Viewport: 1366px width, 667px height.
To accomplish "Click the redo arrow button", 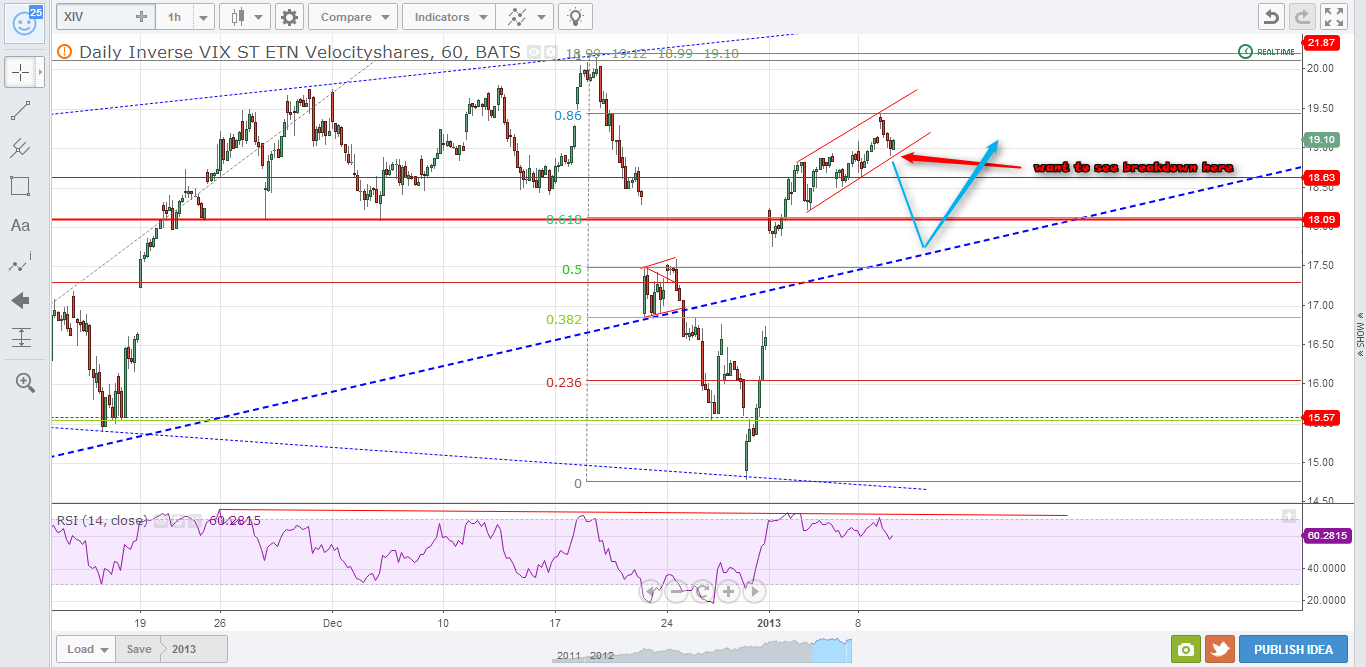I will tap(1302, 17).
